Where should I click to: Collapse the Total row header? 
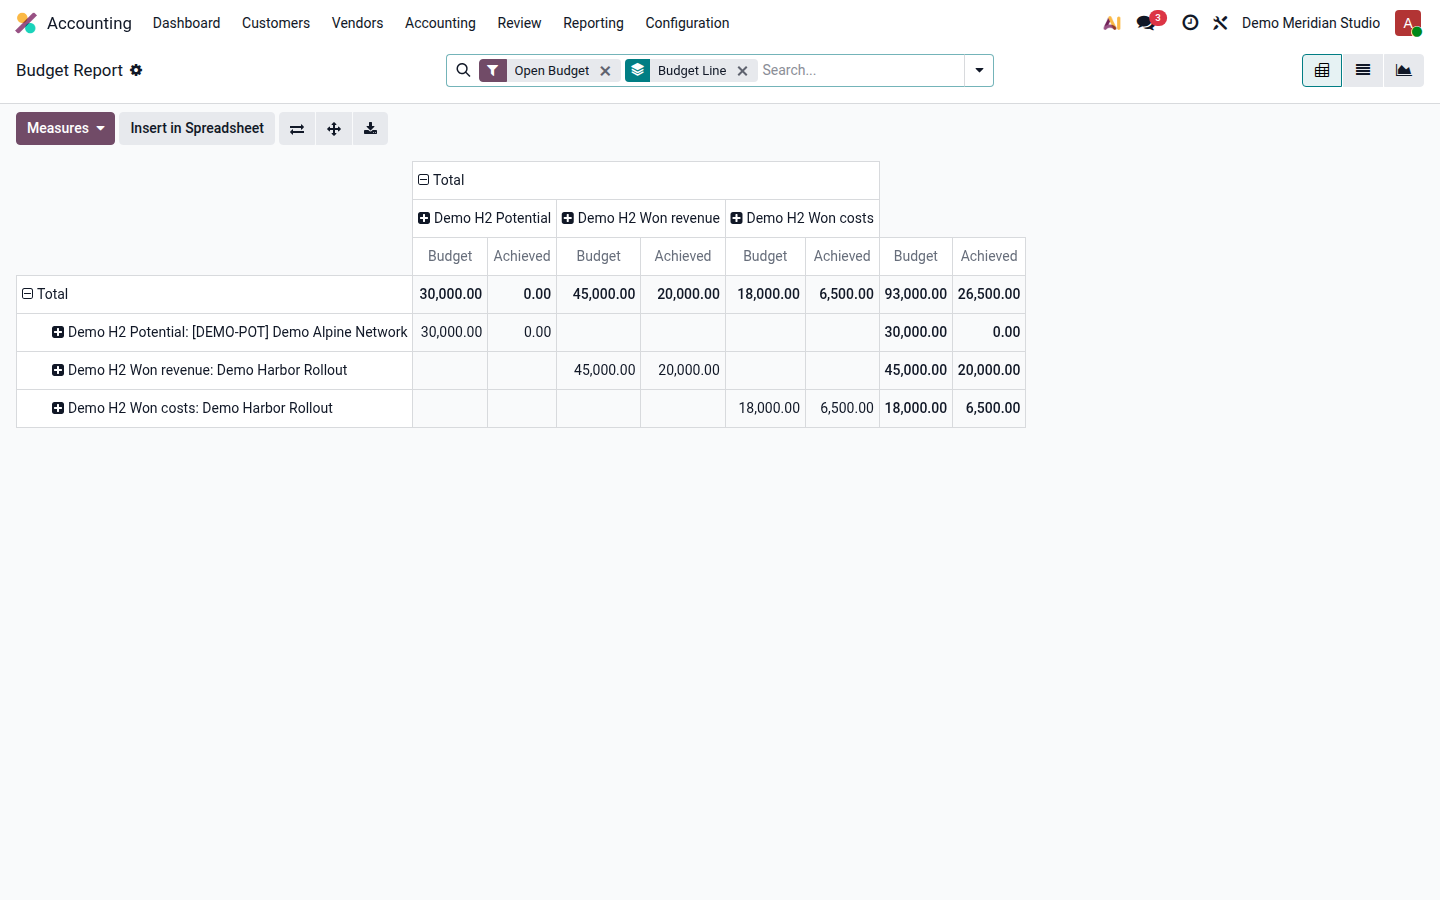click(x=214, y=294)
